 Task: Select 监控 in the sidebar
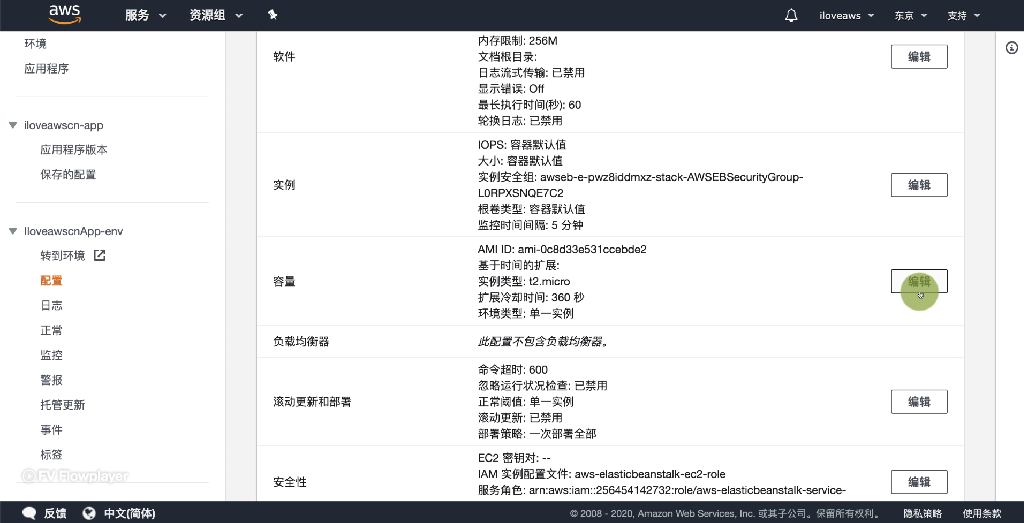(52, 355)
